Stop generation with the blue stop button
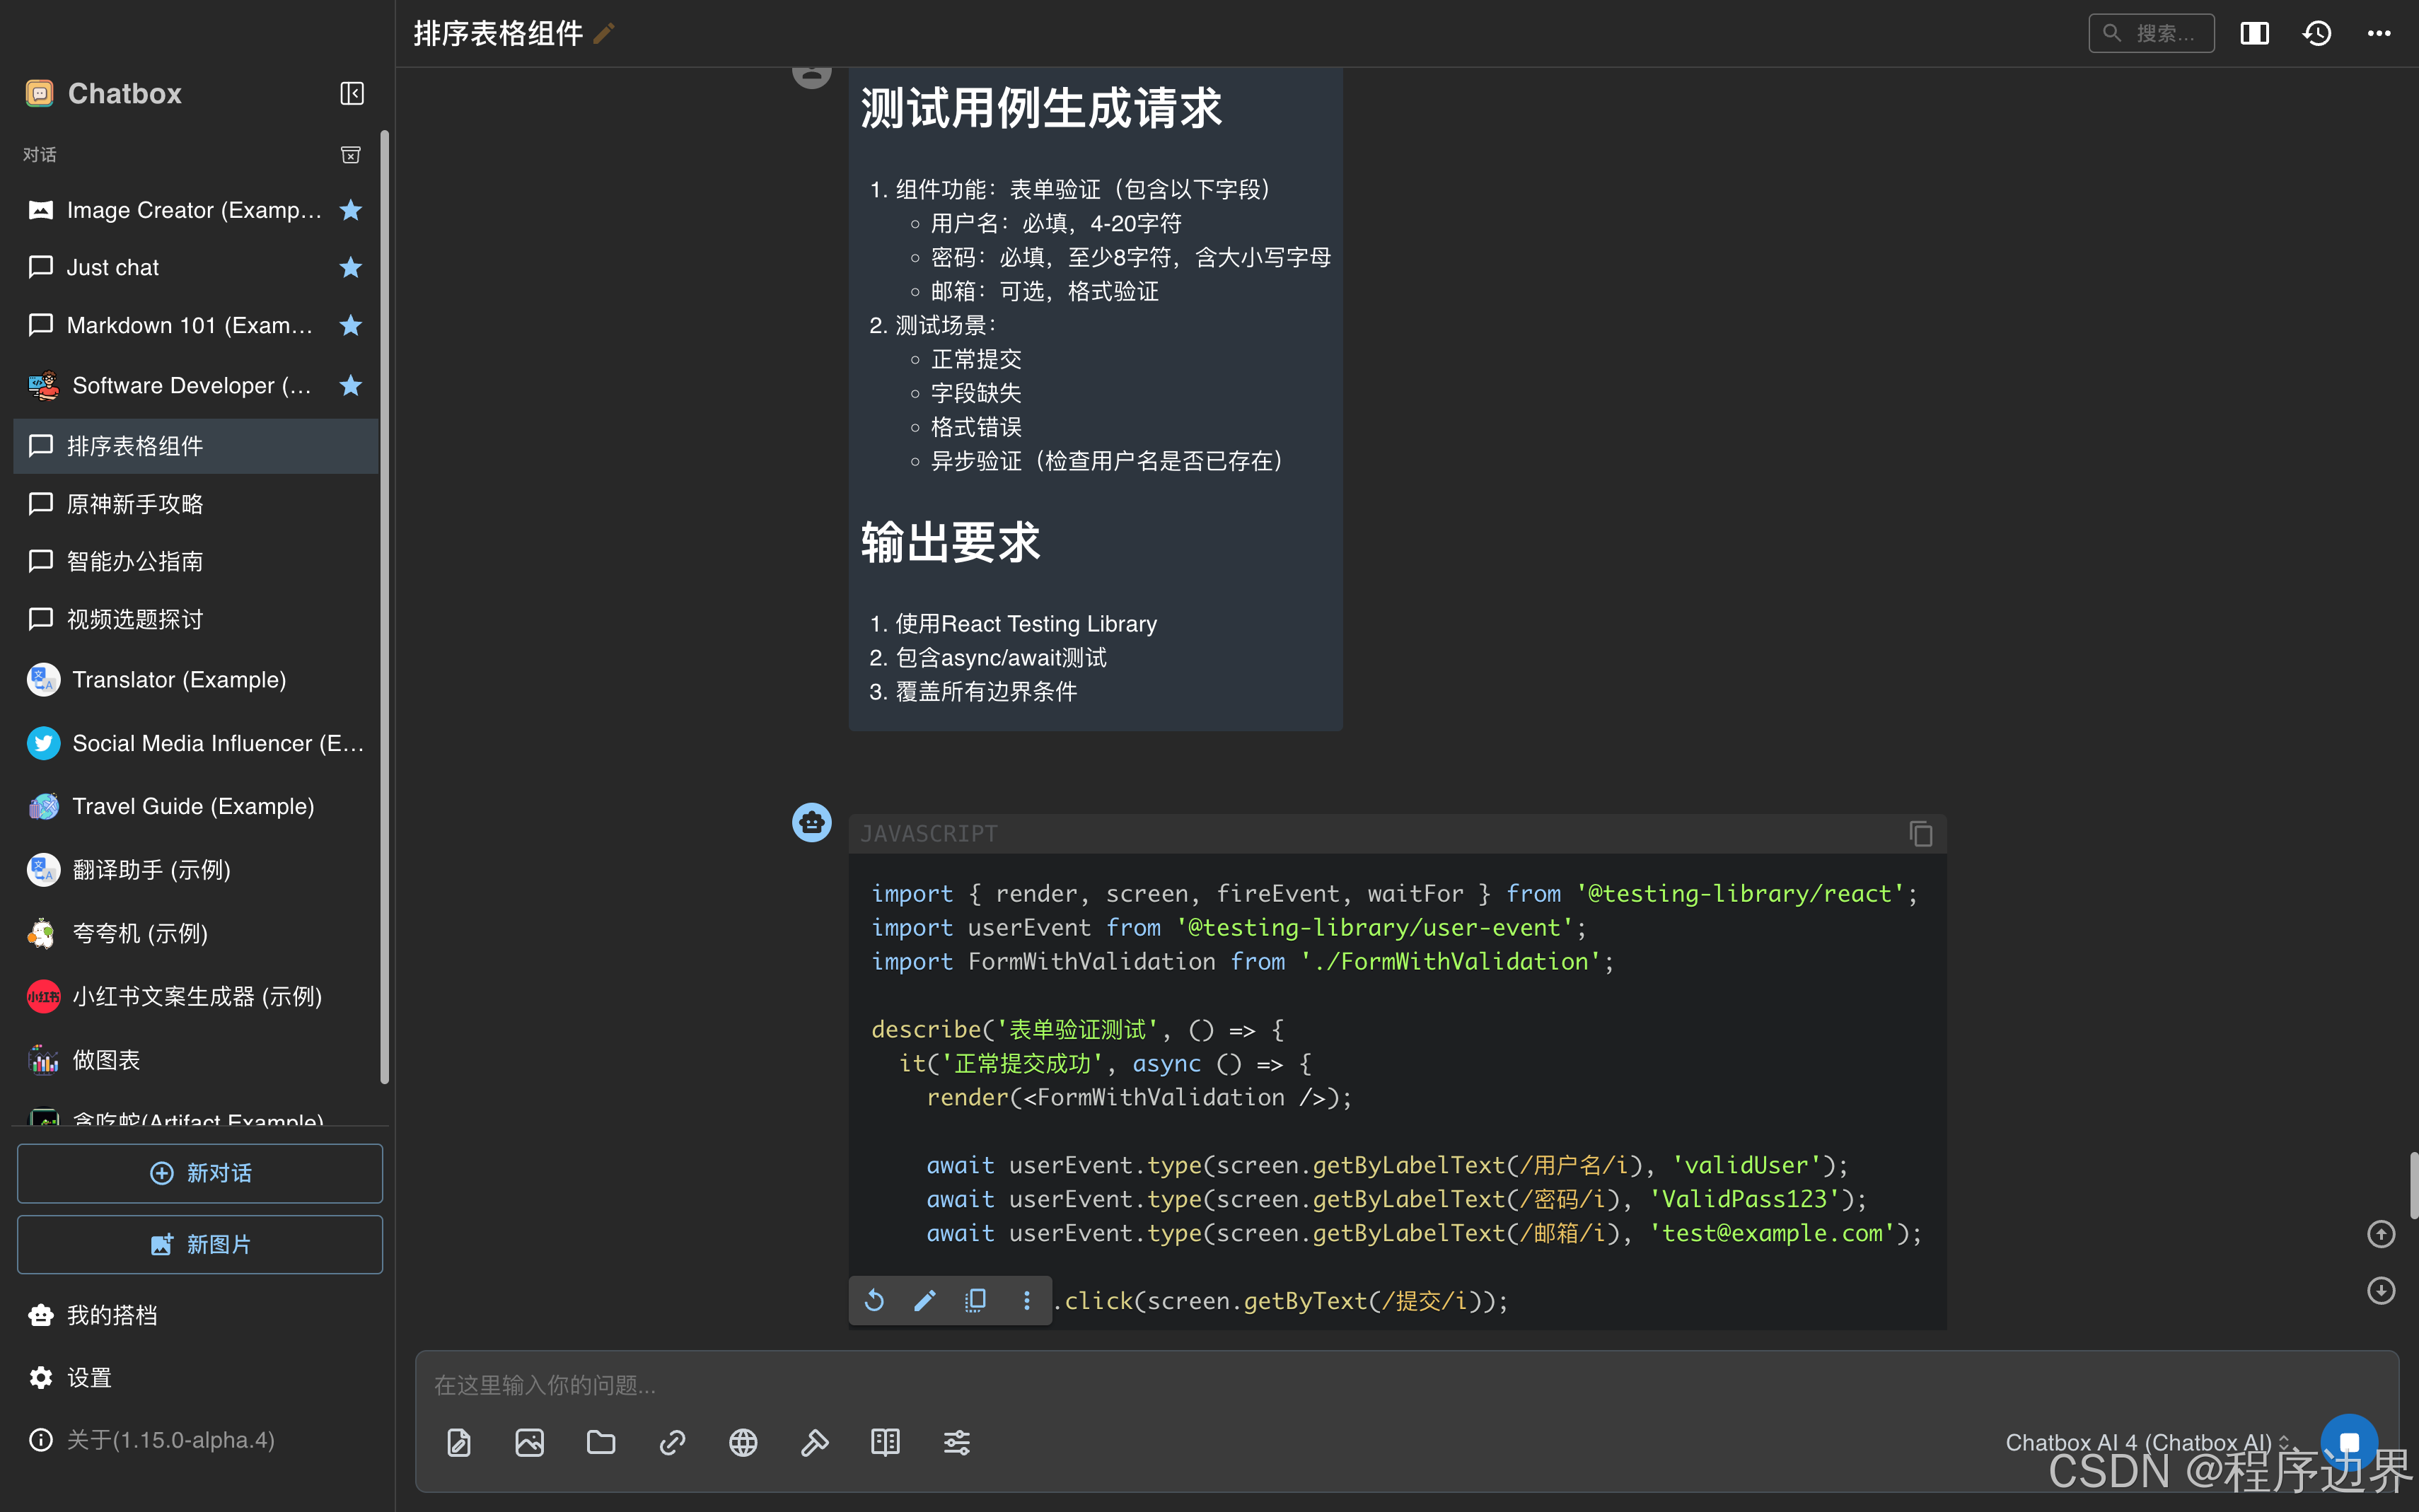Viewport: 2419px width, 1512px height. (x=2349, y=1442)
